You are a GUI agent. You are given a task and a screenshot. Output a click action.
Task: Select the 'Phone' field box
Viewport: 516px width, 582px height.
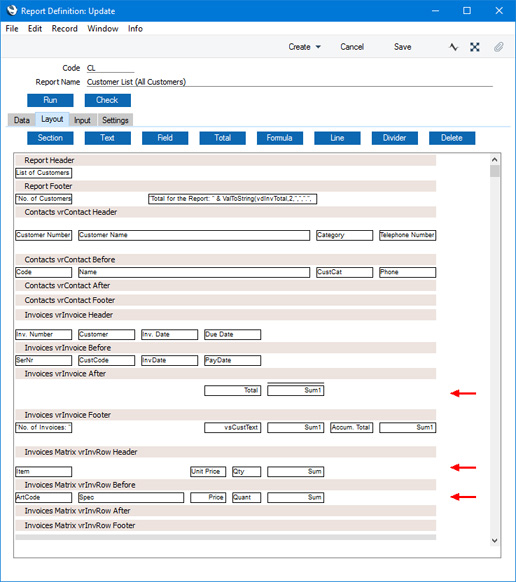408,272
